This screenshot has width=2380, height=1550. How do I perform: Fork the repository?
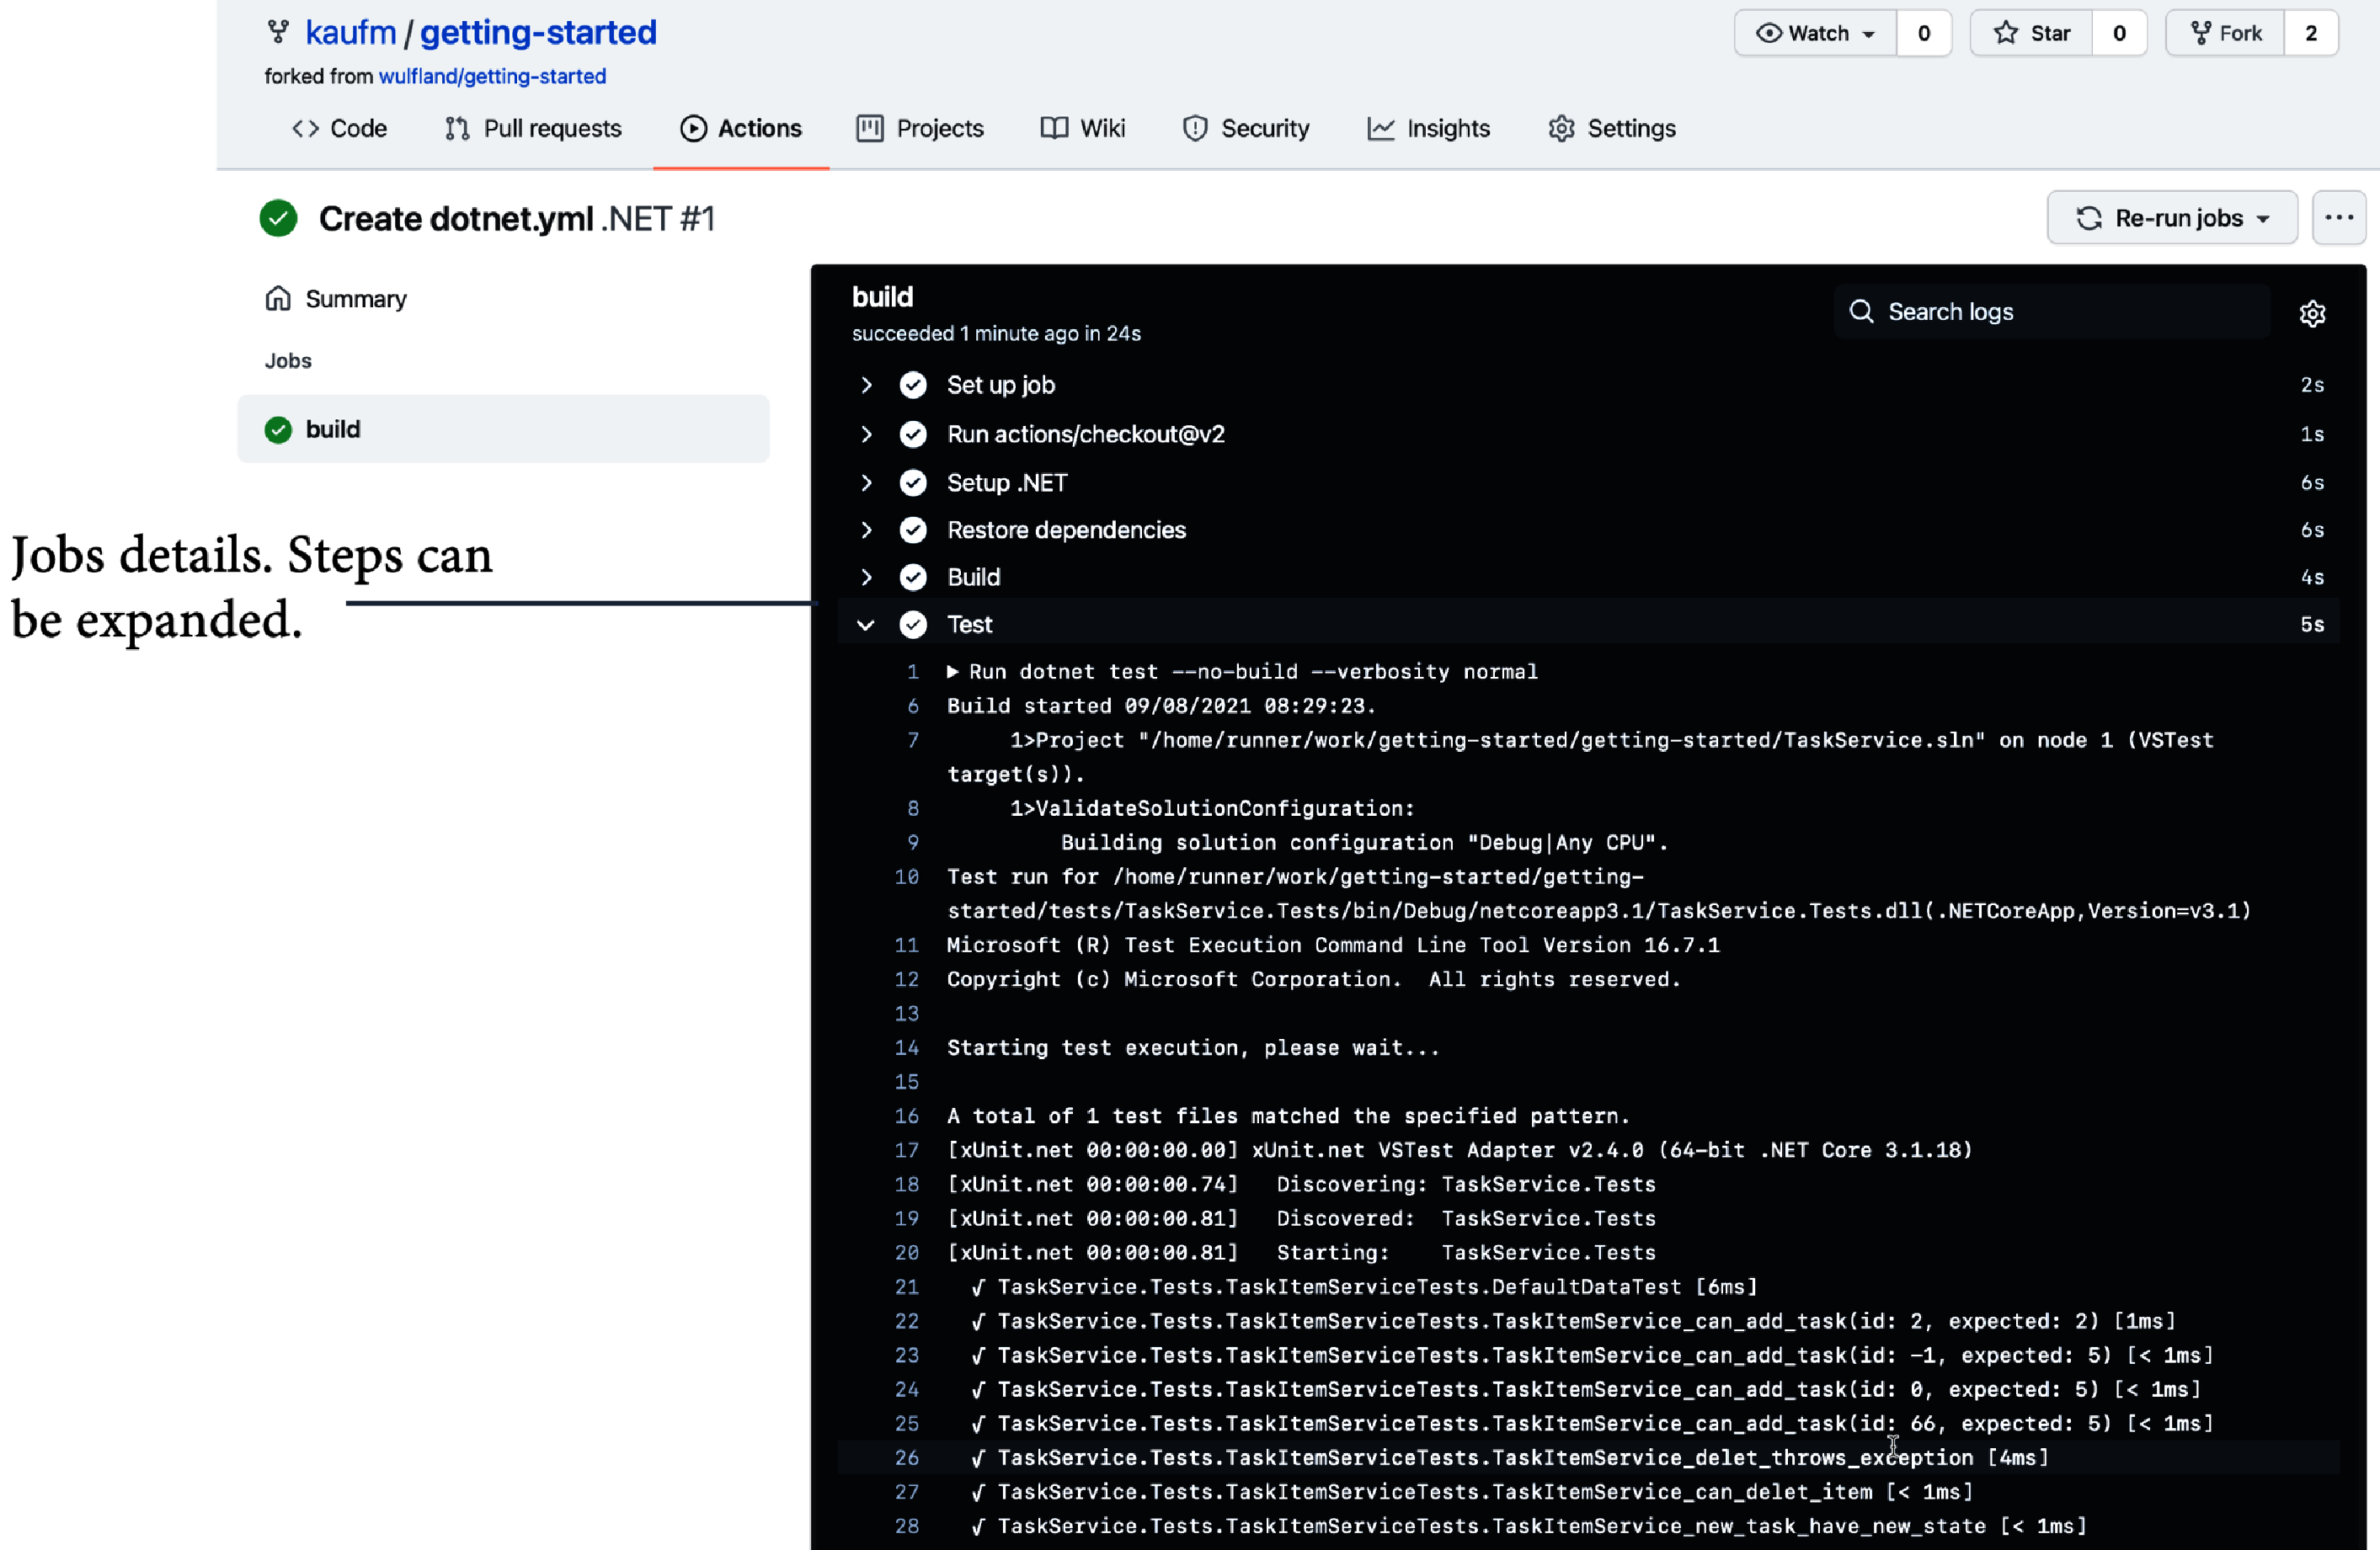[x=2225, y=33]
